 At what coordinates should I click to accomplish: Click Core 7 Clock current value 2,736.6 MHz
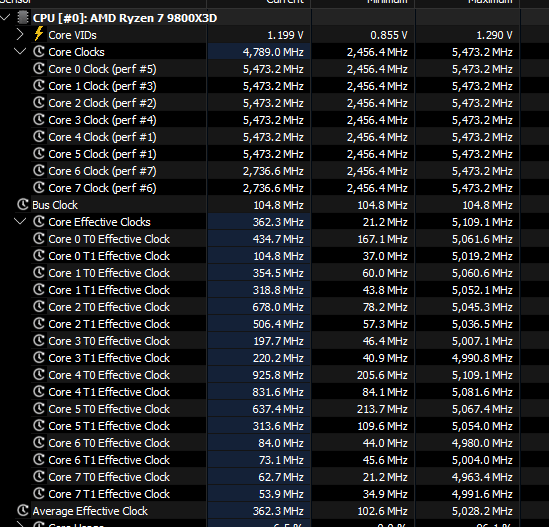[273, 188]
